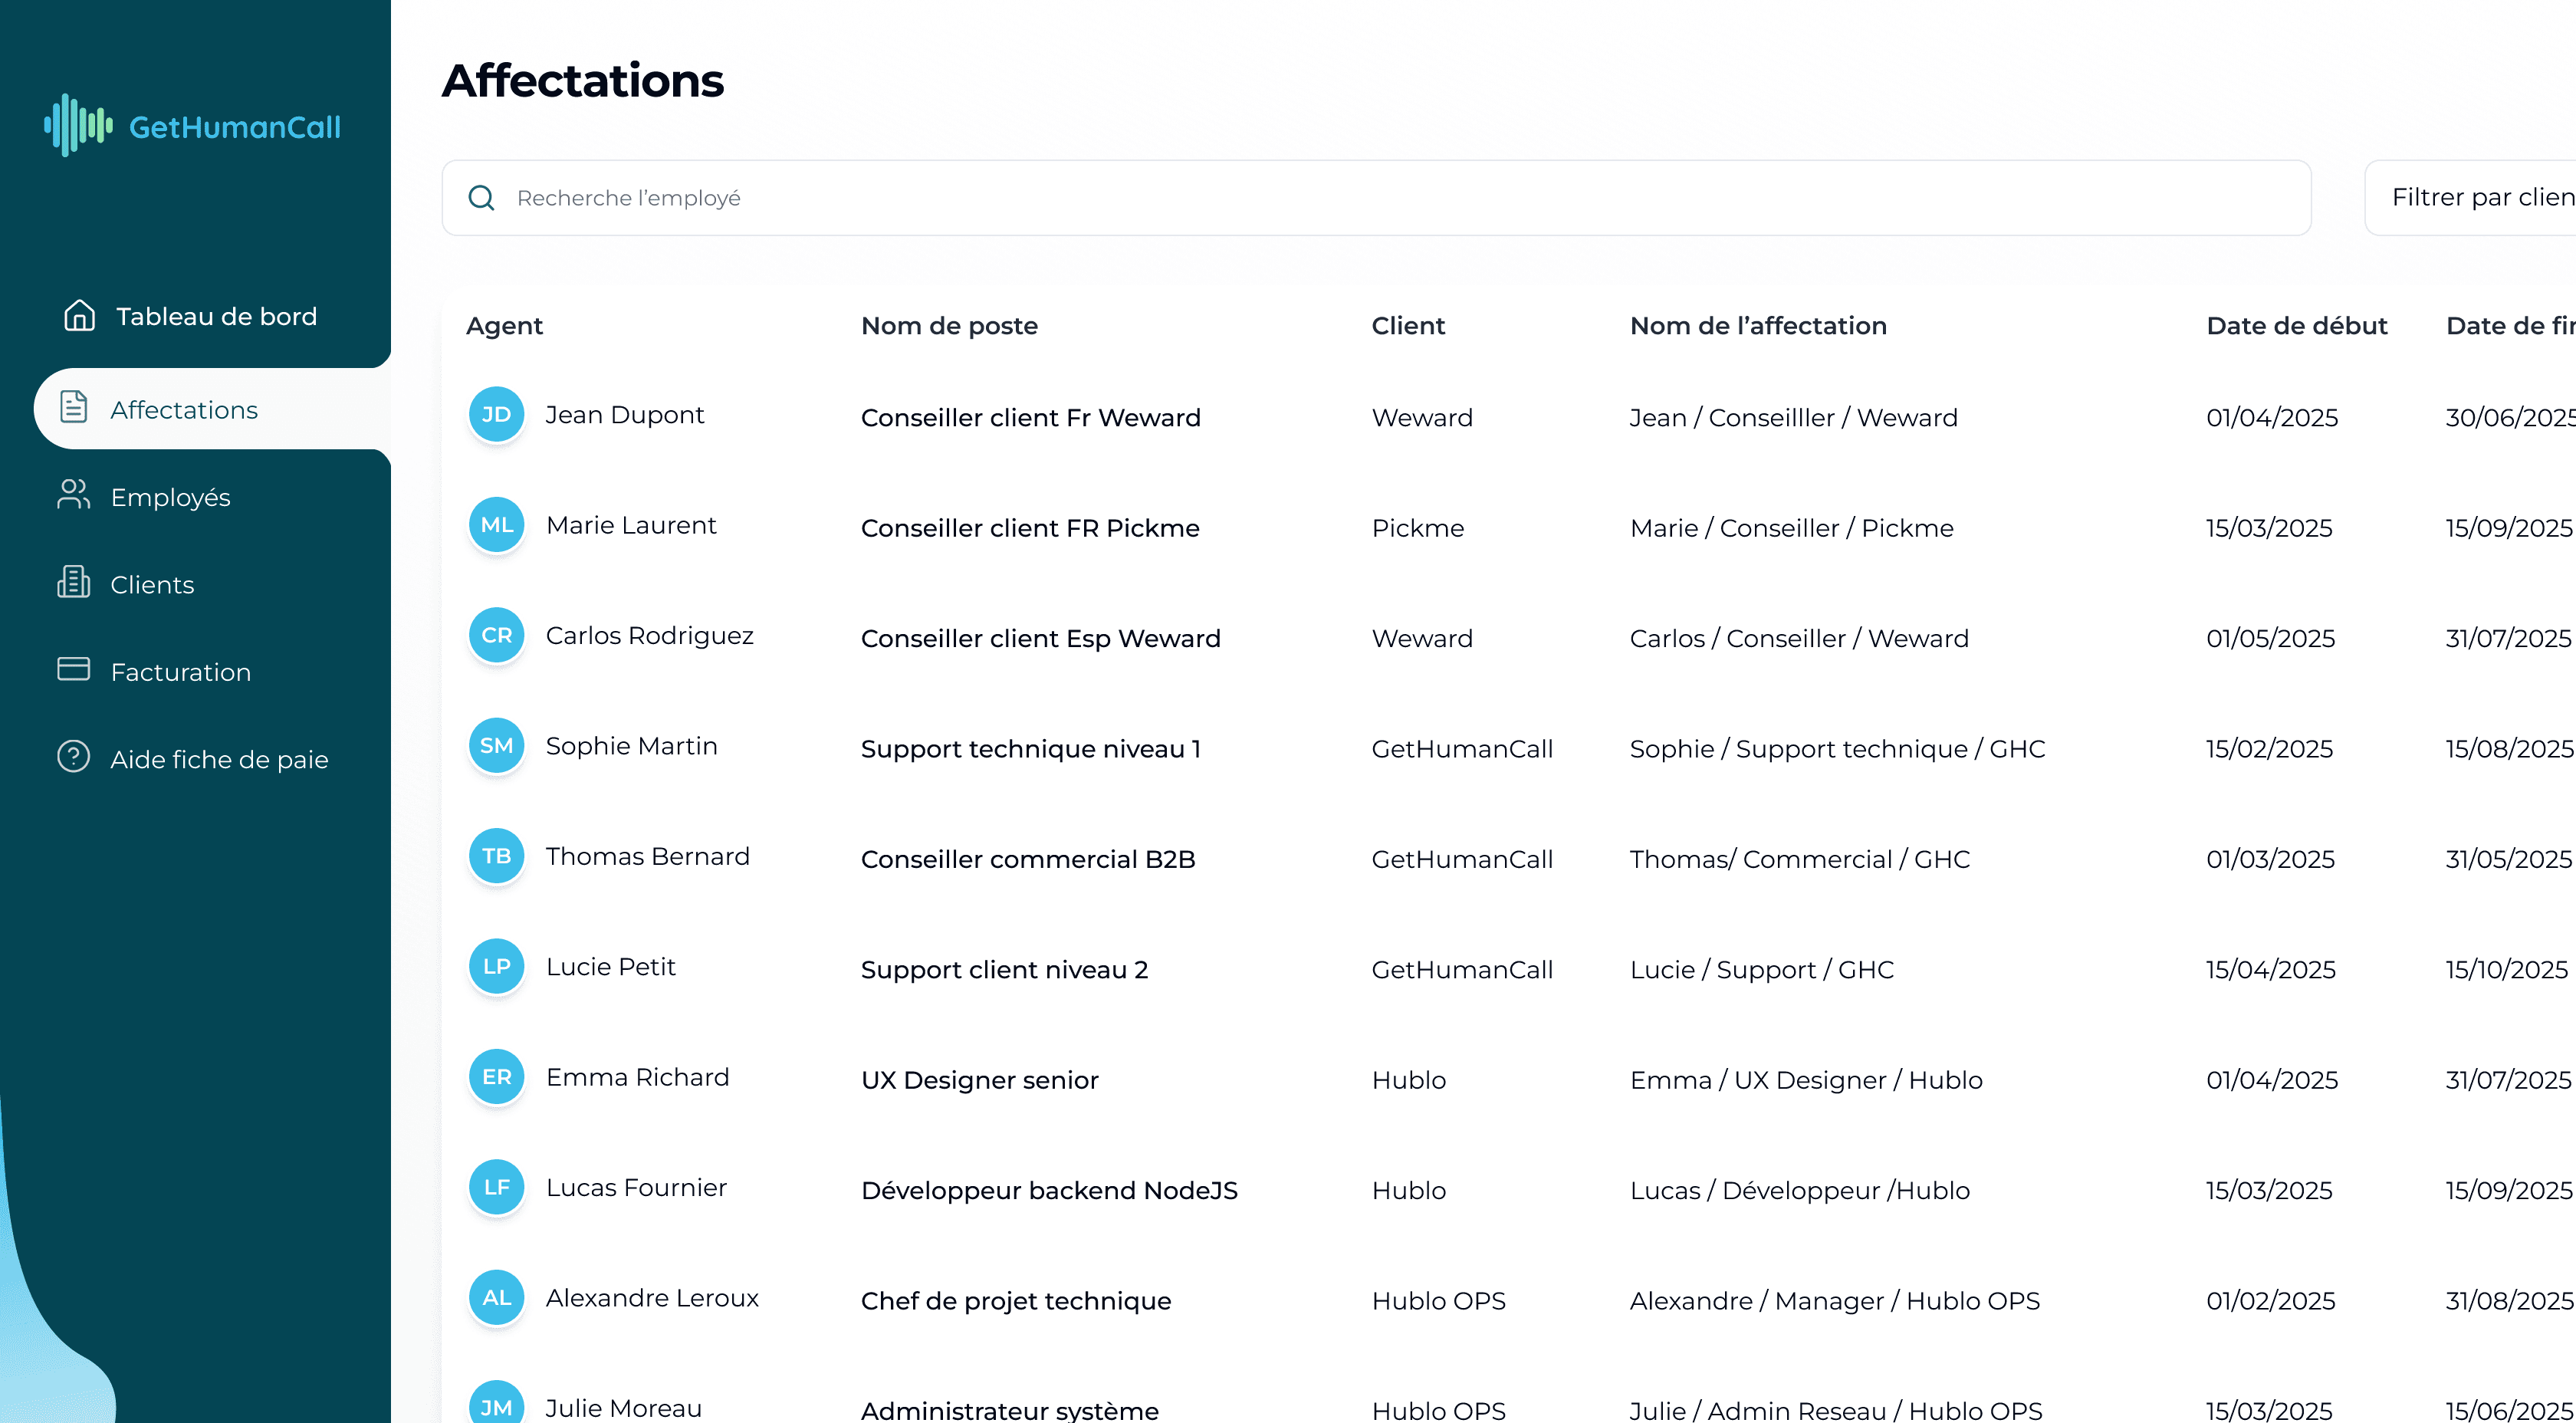The width and height of the screenshot is (2576, 1423).
Task: Sort by the Nom de poste column header
Action: pyautogui.click(x=949, y=326)
